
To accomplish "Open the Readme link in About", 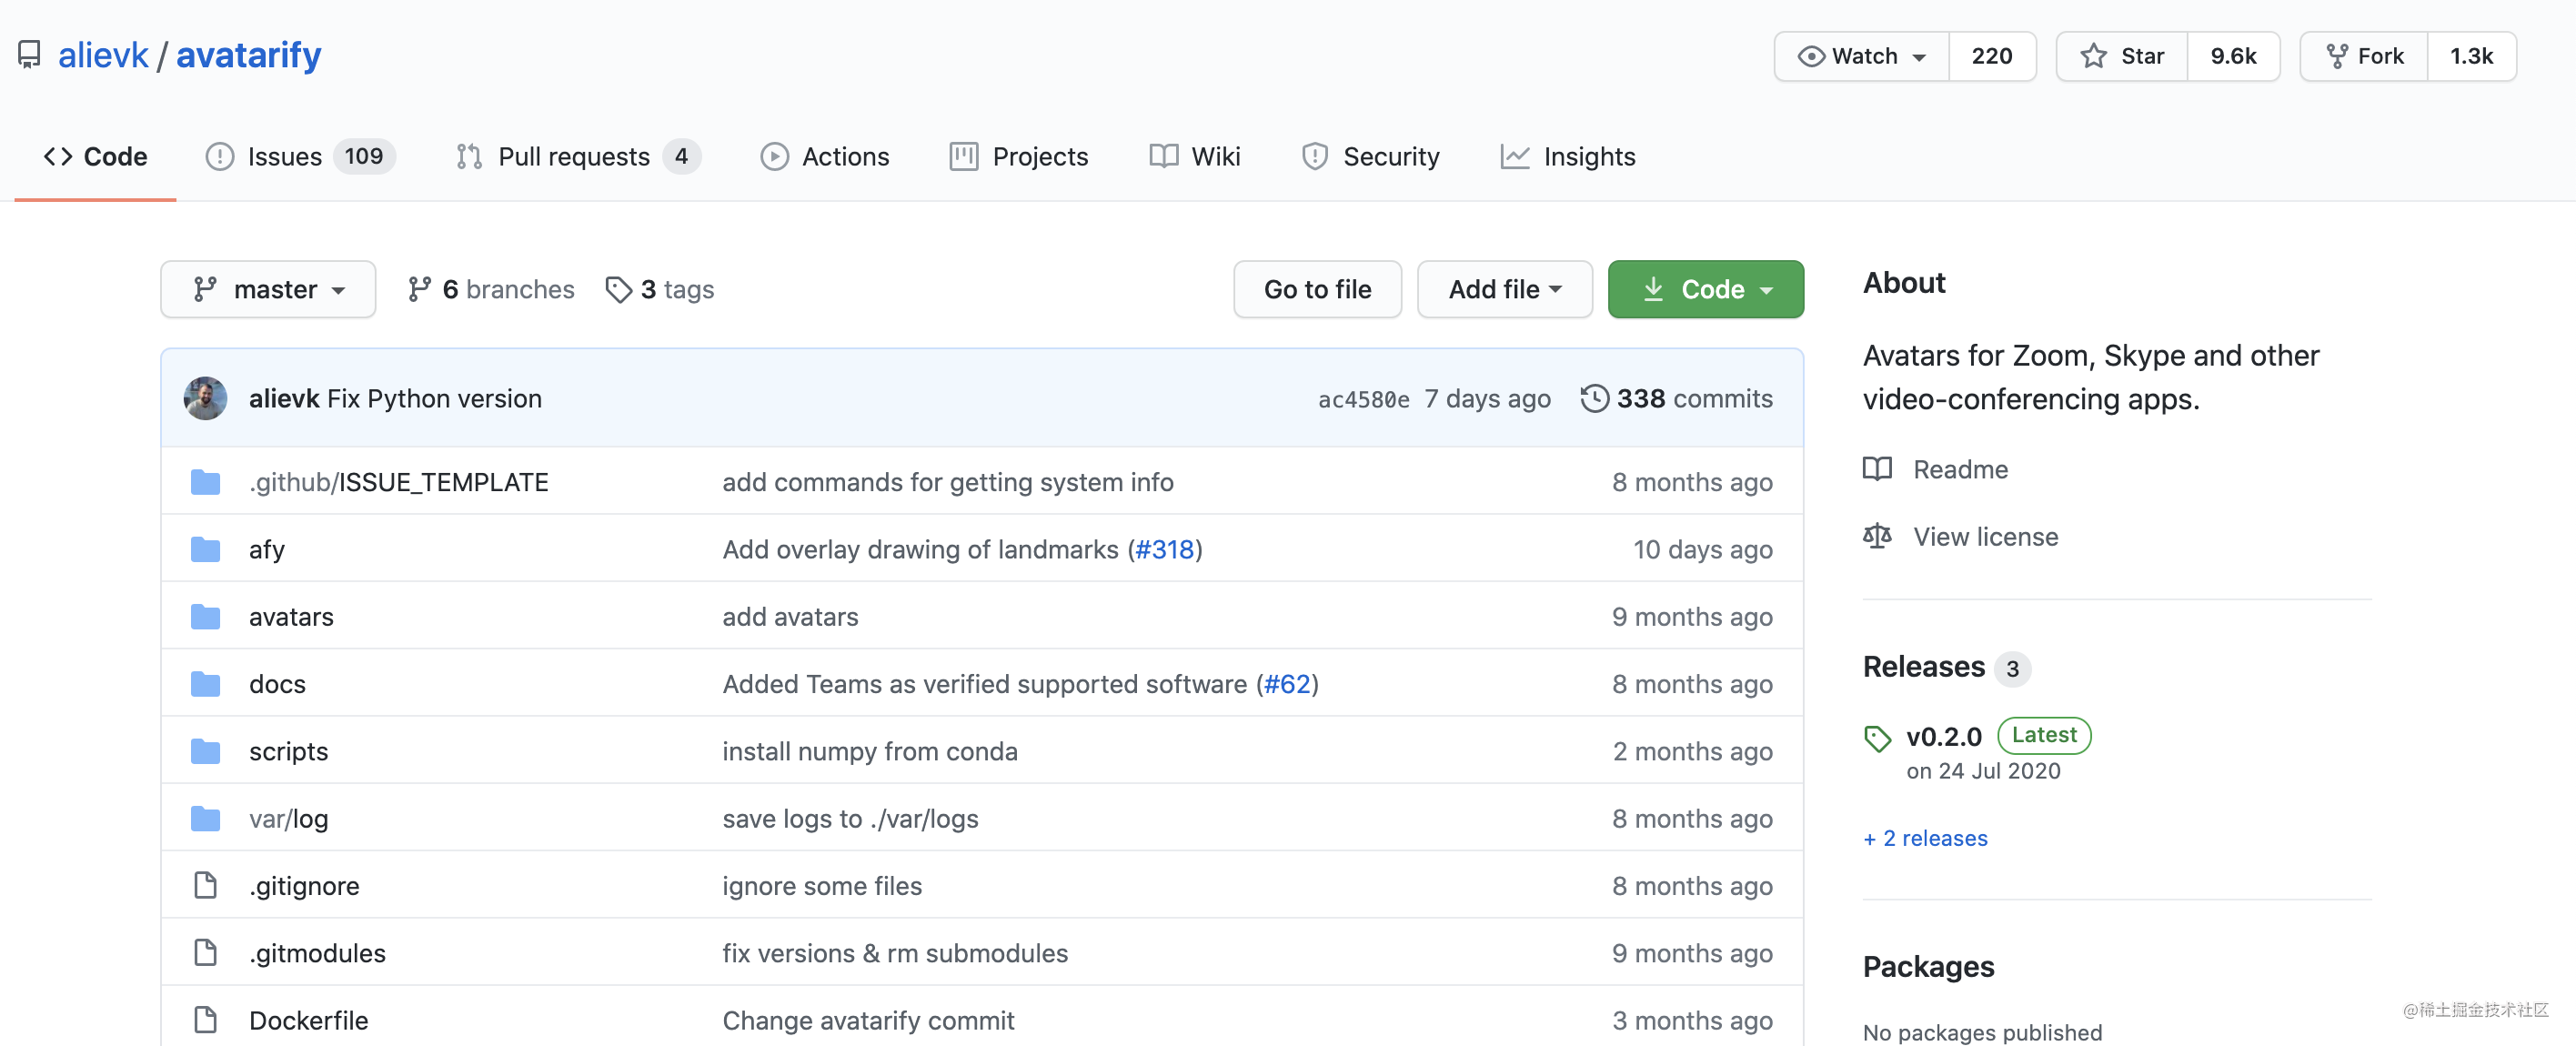I will (1960, 469).
